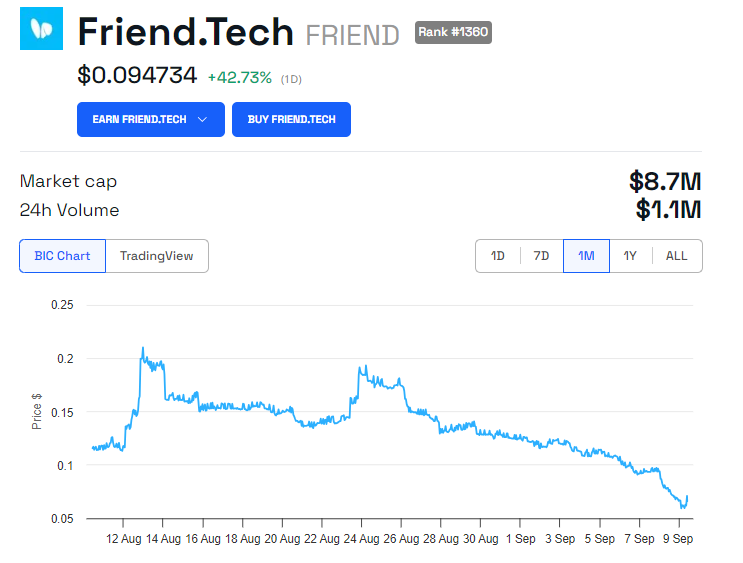Expand the Earn Friend.Tech dropdown chevron

pos(202,119)
